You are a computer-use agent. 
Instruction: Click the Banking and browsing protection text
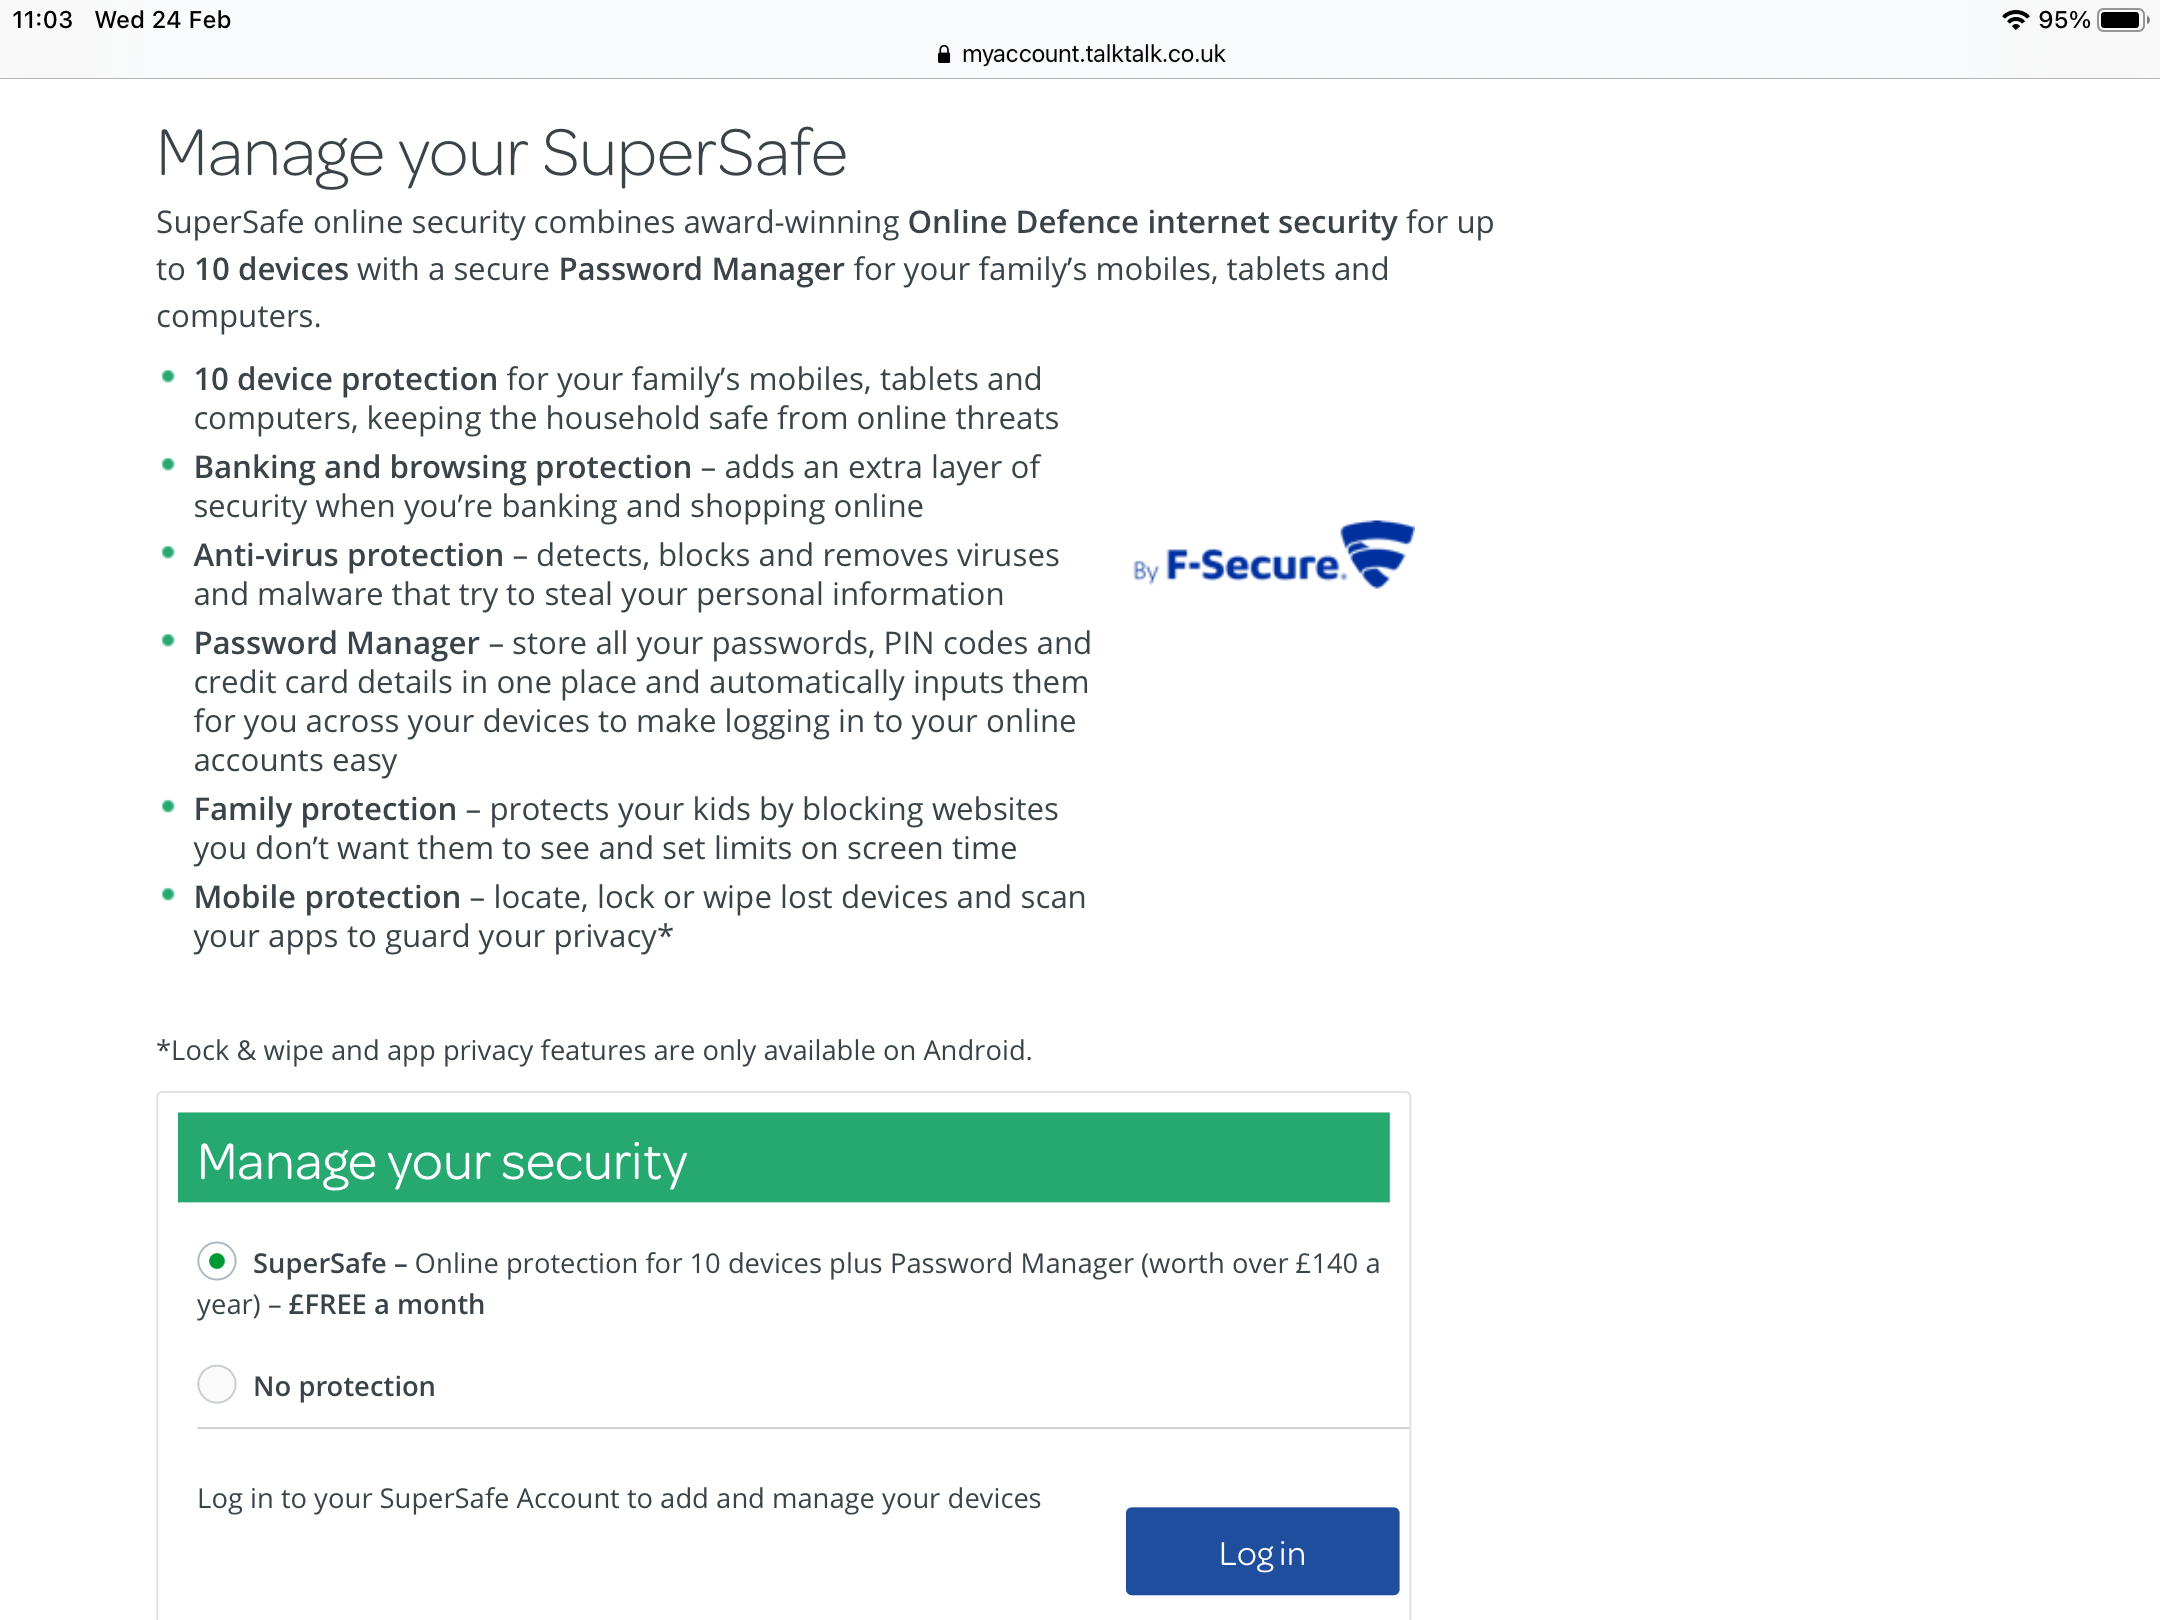point(442,467)
